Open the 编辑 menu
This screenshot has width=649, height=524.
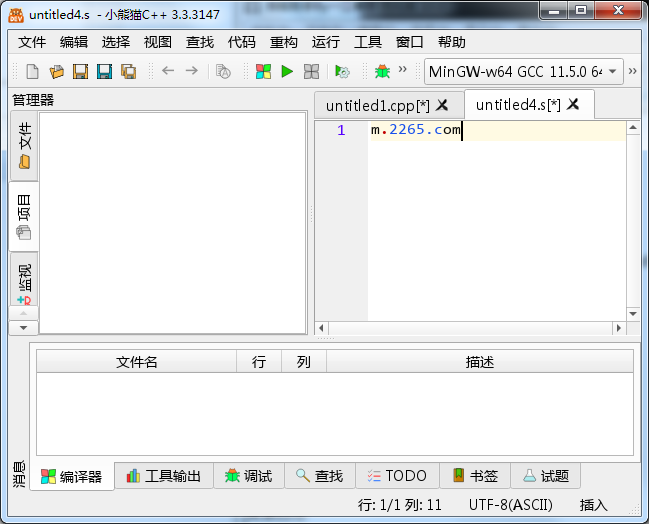(74, 42)
